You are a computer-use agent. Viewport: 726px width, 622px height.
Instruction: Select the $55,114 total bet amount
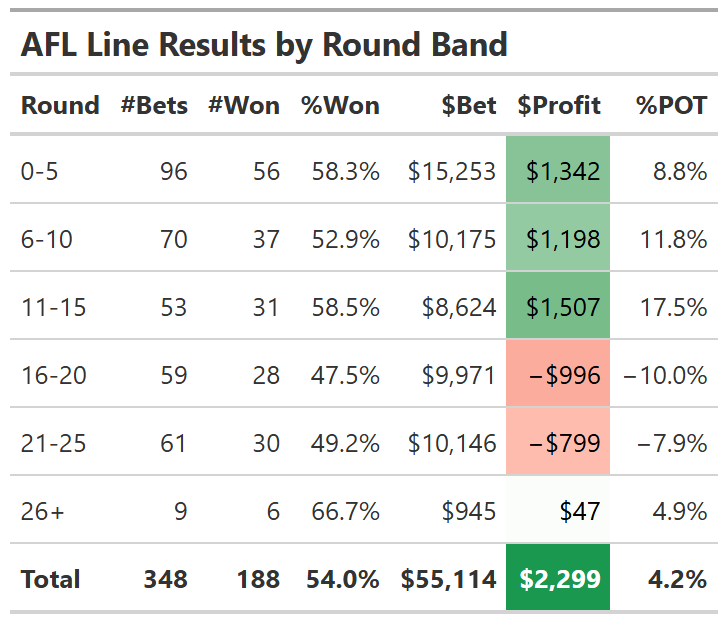[x=448, y=579]
